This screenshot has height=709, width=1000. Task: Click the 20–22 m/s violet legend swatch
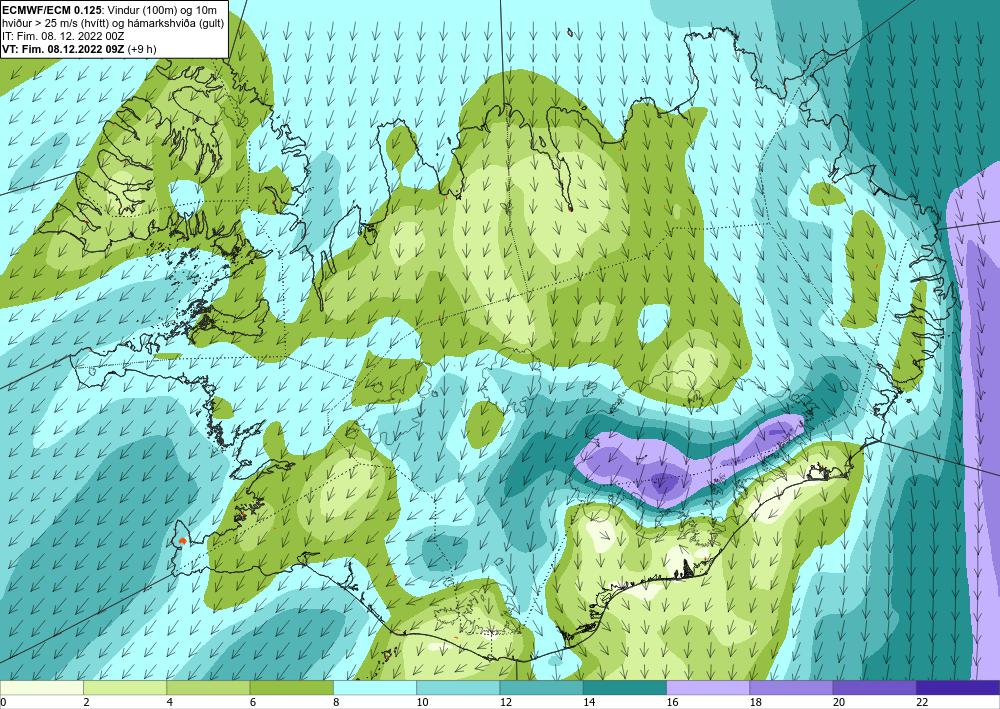coord(874,688)
